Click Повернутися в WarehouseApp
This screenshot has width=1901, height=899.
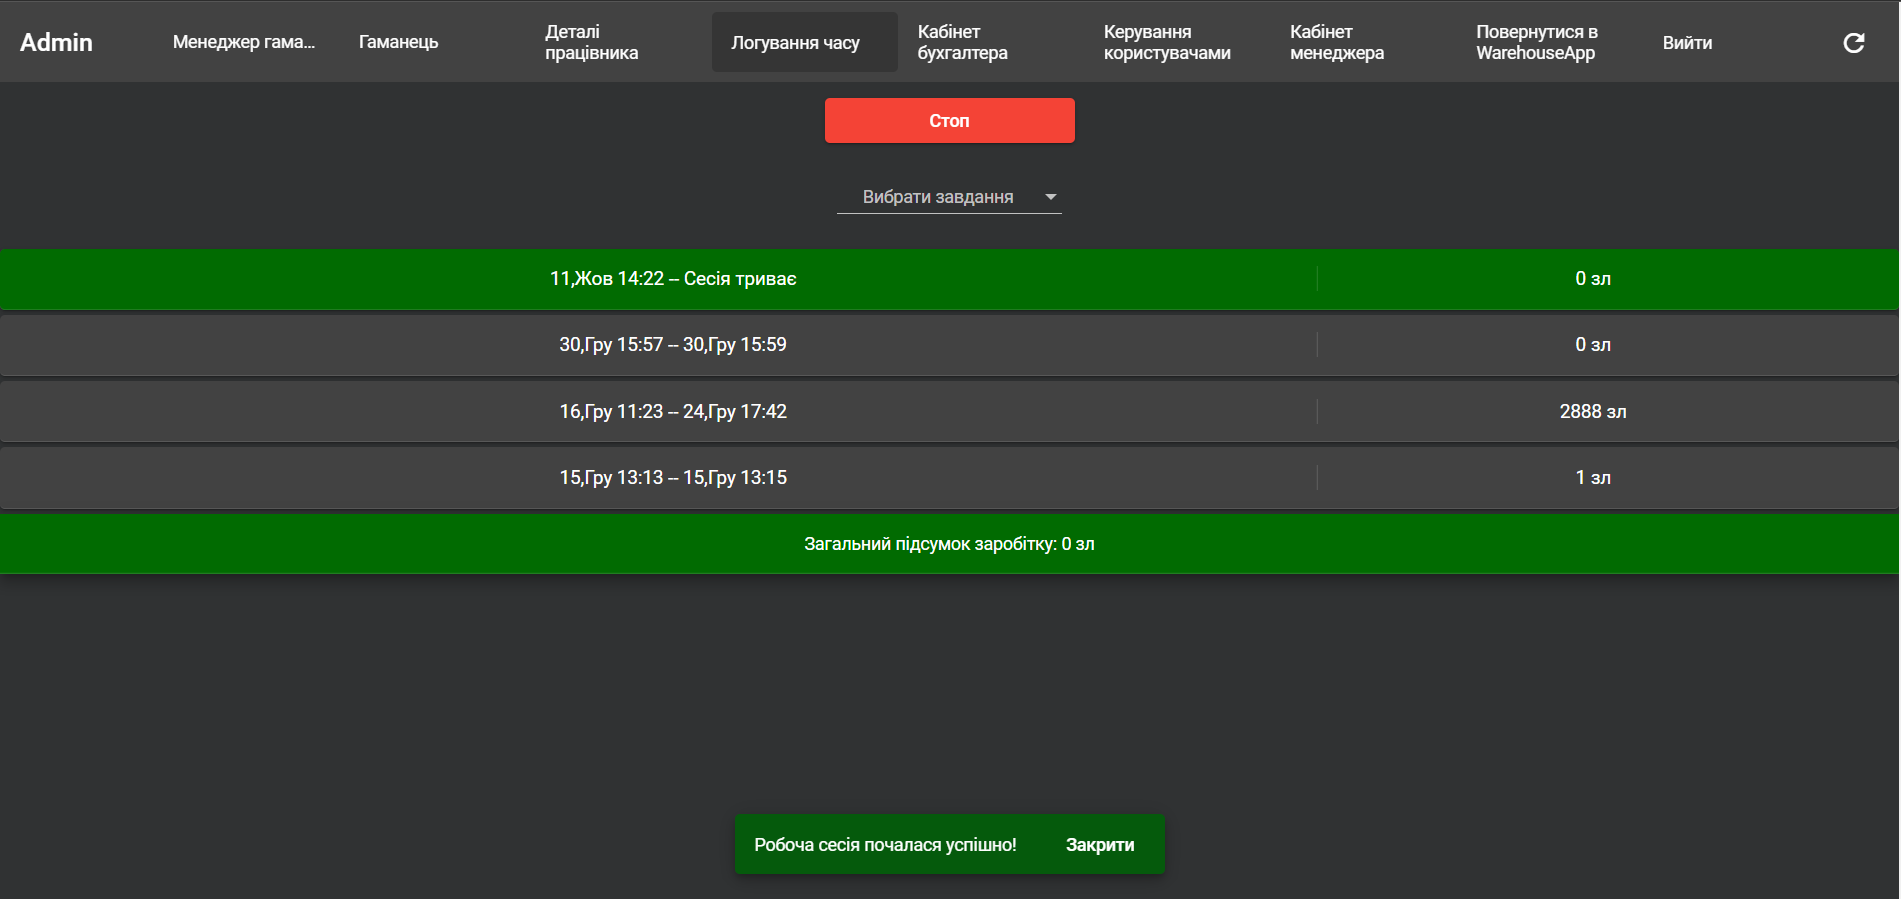pyautogui.click(x=1537, y=42)
